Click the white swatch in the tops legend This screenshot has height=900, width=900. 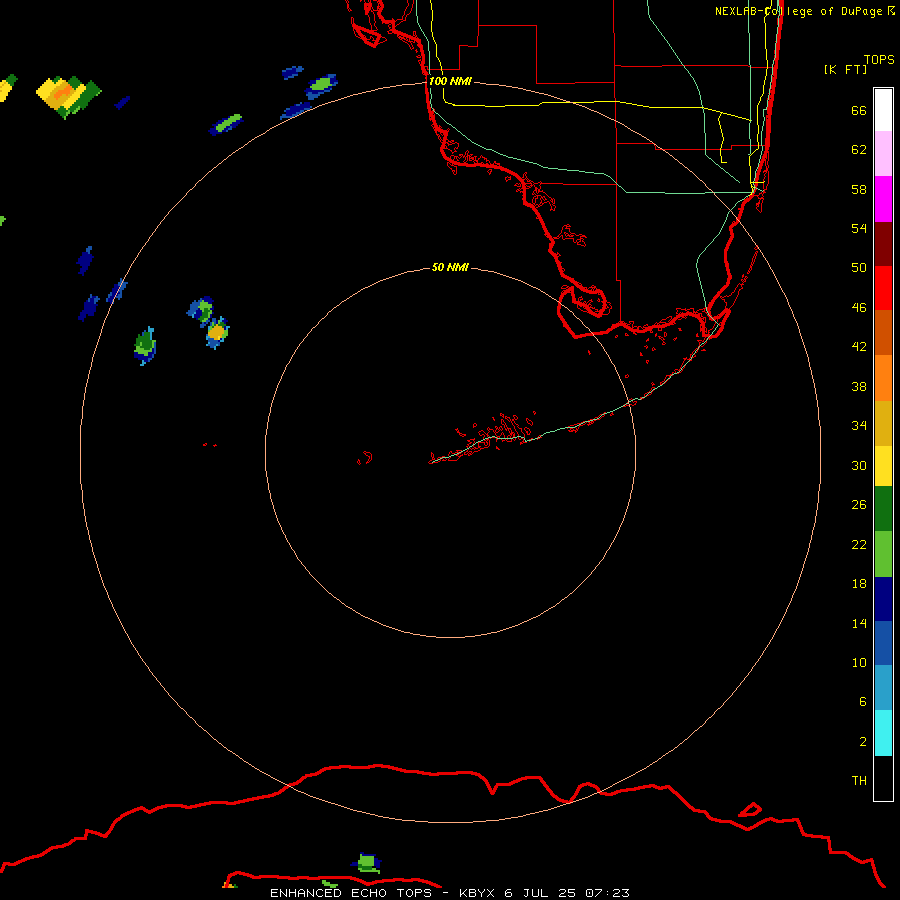point(883,110)
